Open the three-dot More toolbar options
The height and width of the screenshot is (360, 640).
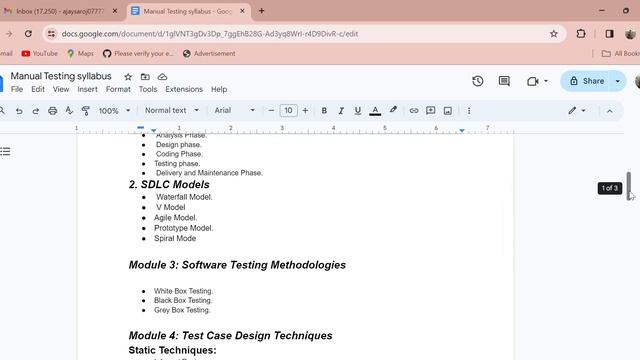coord(469,111)
